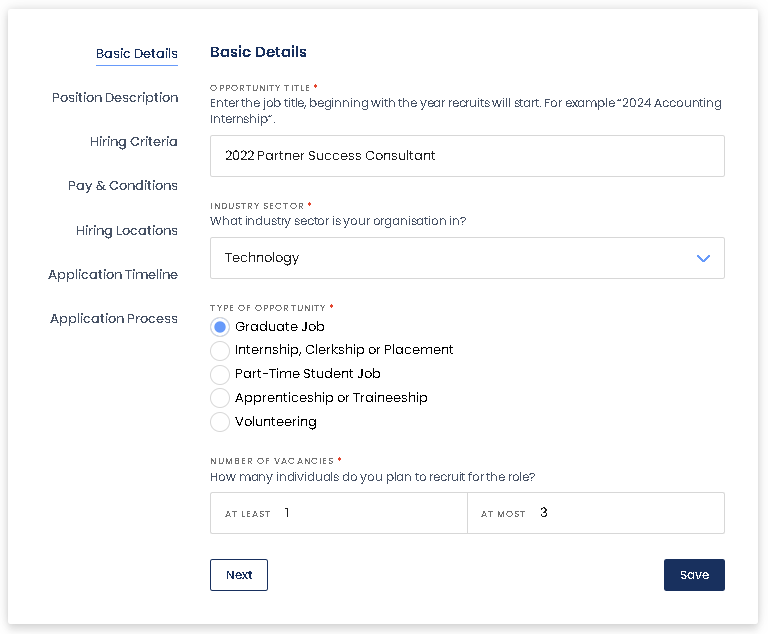Switch to the Application Timeline tab

coord(113,275)
